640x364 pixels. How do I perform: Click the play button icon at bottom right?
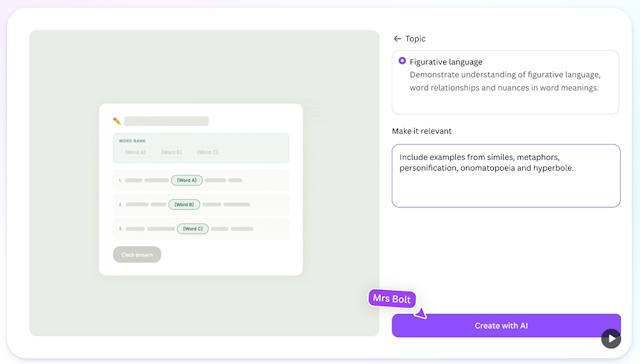[x=611, y=338]
